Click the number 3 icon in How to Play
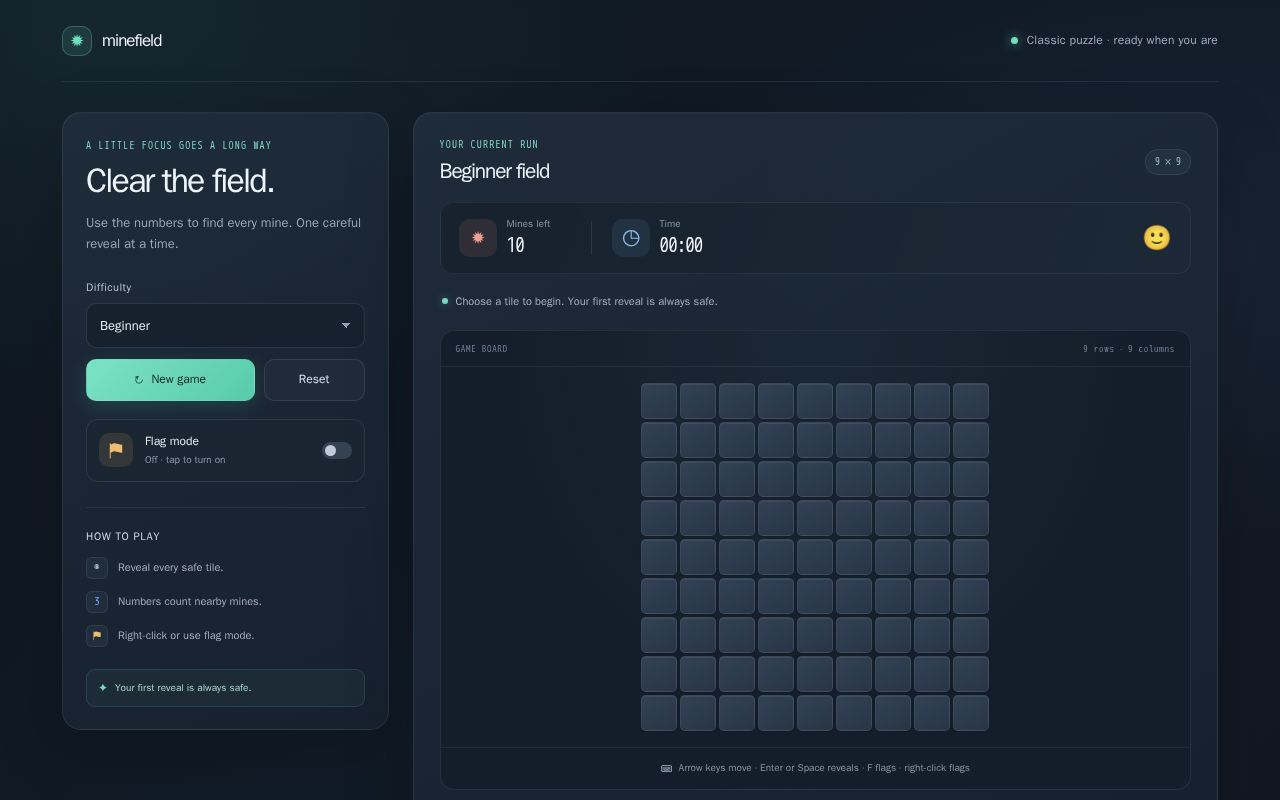Image resolution: width=1280 pixels, height=800 pixels. pos(97,602)
